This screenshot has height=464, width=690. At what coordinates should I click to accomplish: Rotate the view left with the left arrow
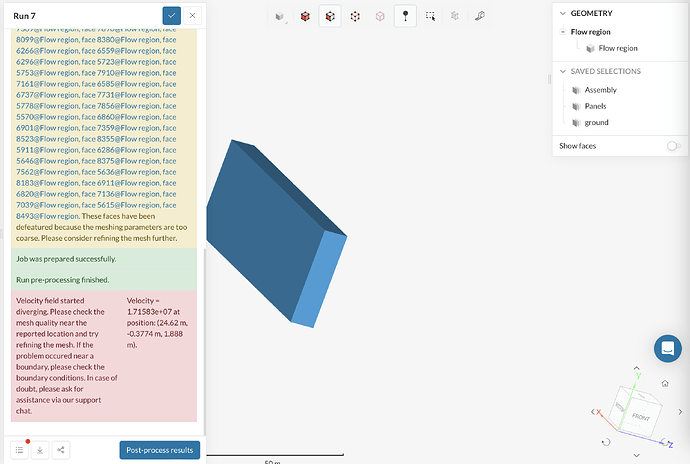(x=593, y=412)
